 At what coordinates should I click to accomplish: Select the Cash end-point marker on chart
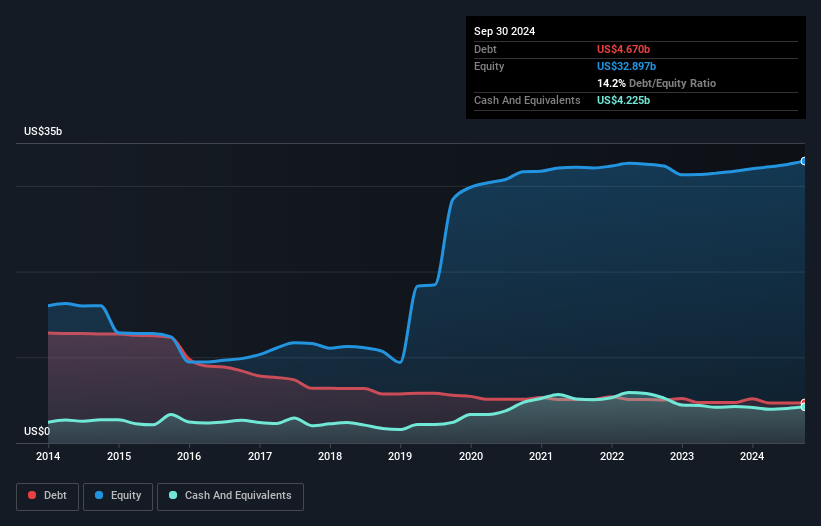tap(804, 407)
